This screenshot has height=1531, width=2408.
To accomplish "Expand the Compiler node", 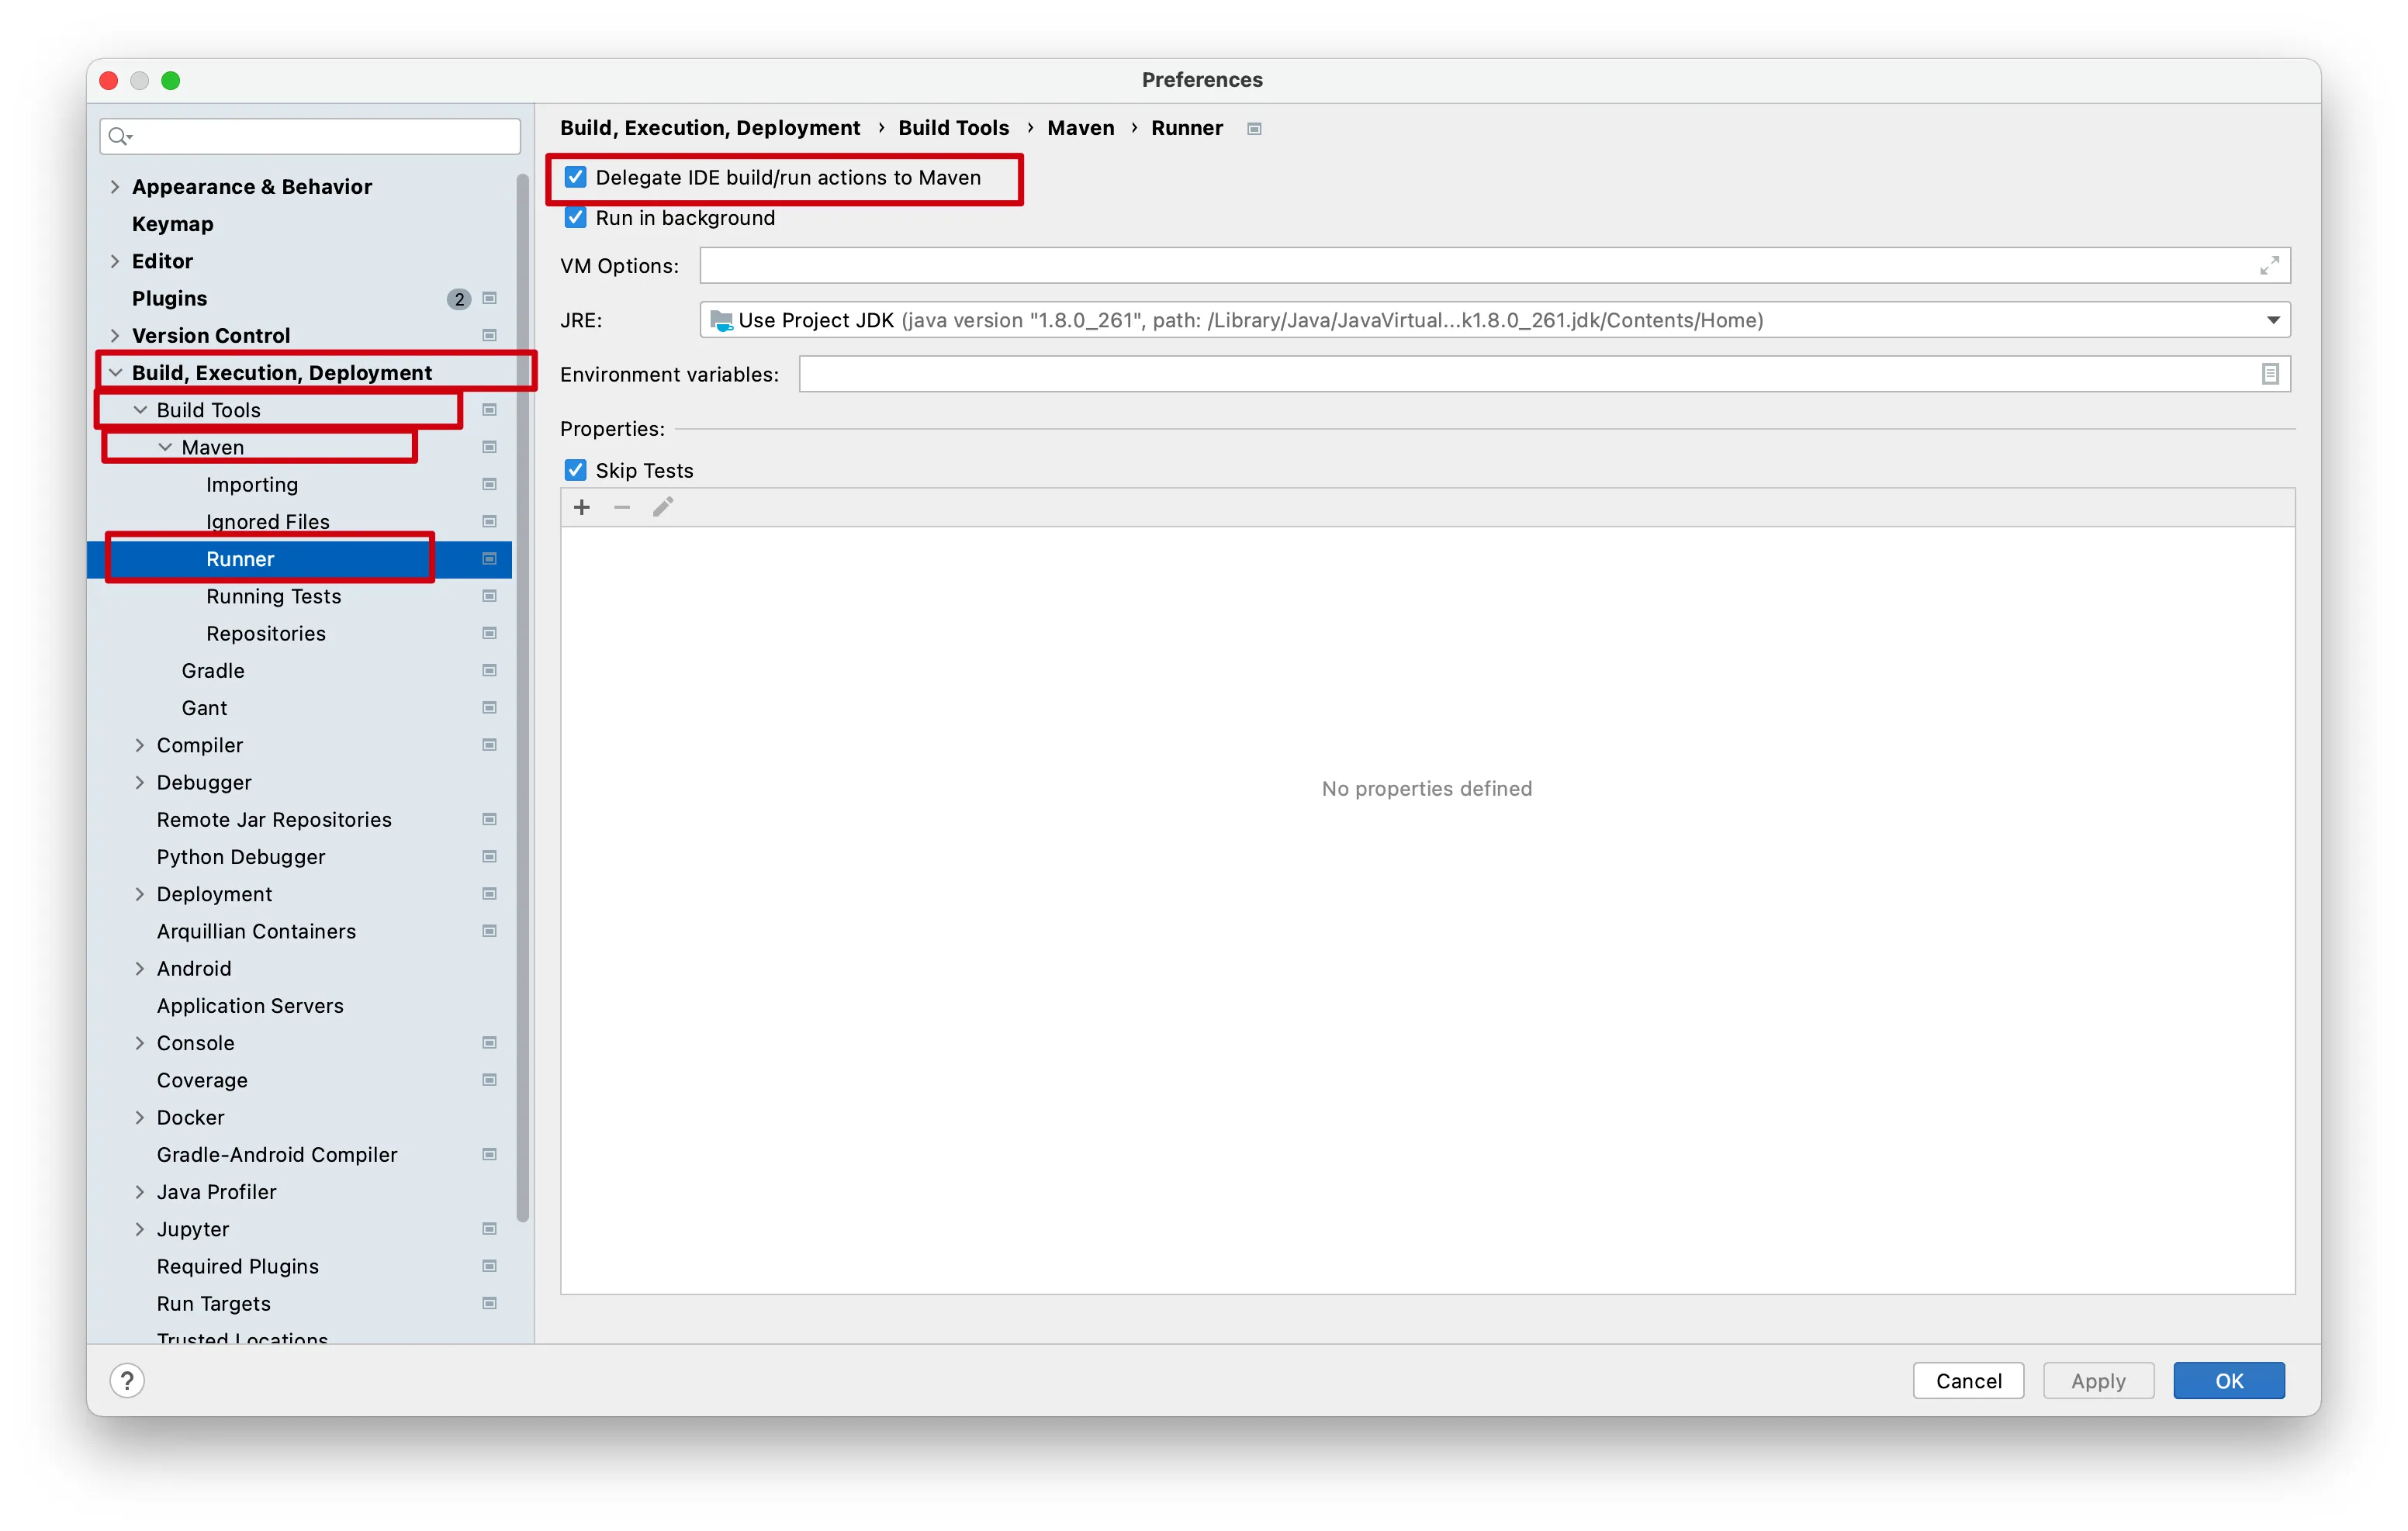I will (x=140, y=745).
